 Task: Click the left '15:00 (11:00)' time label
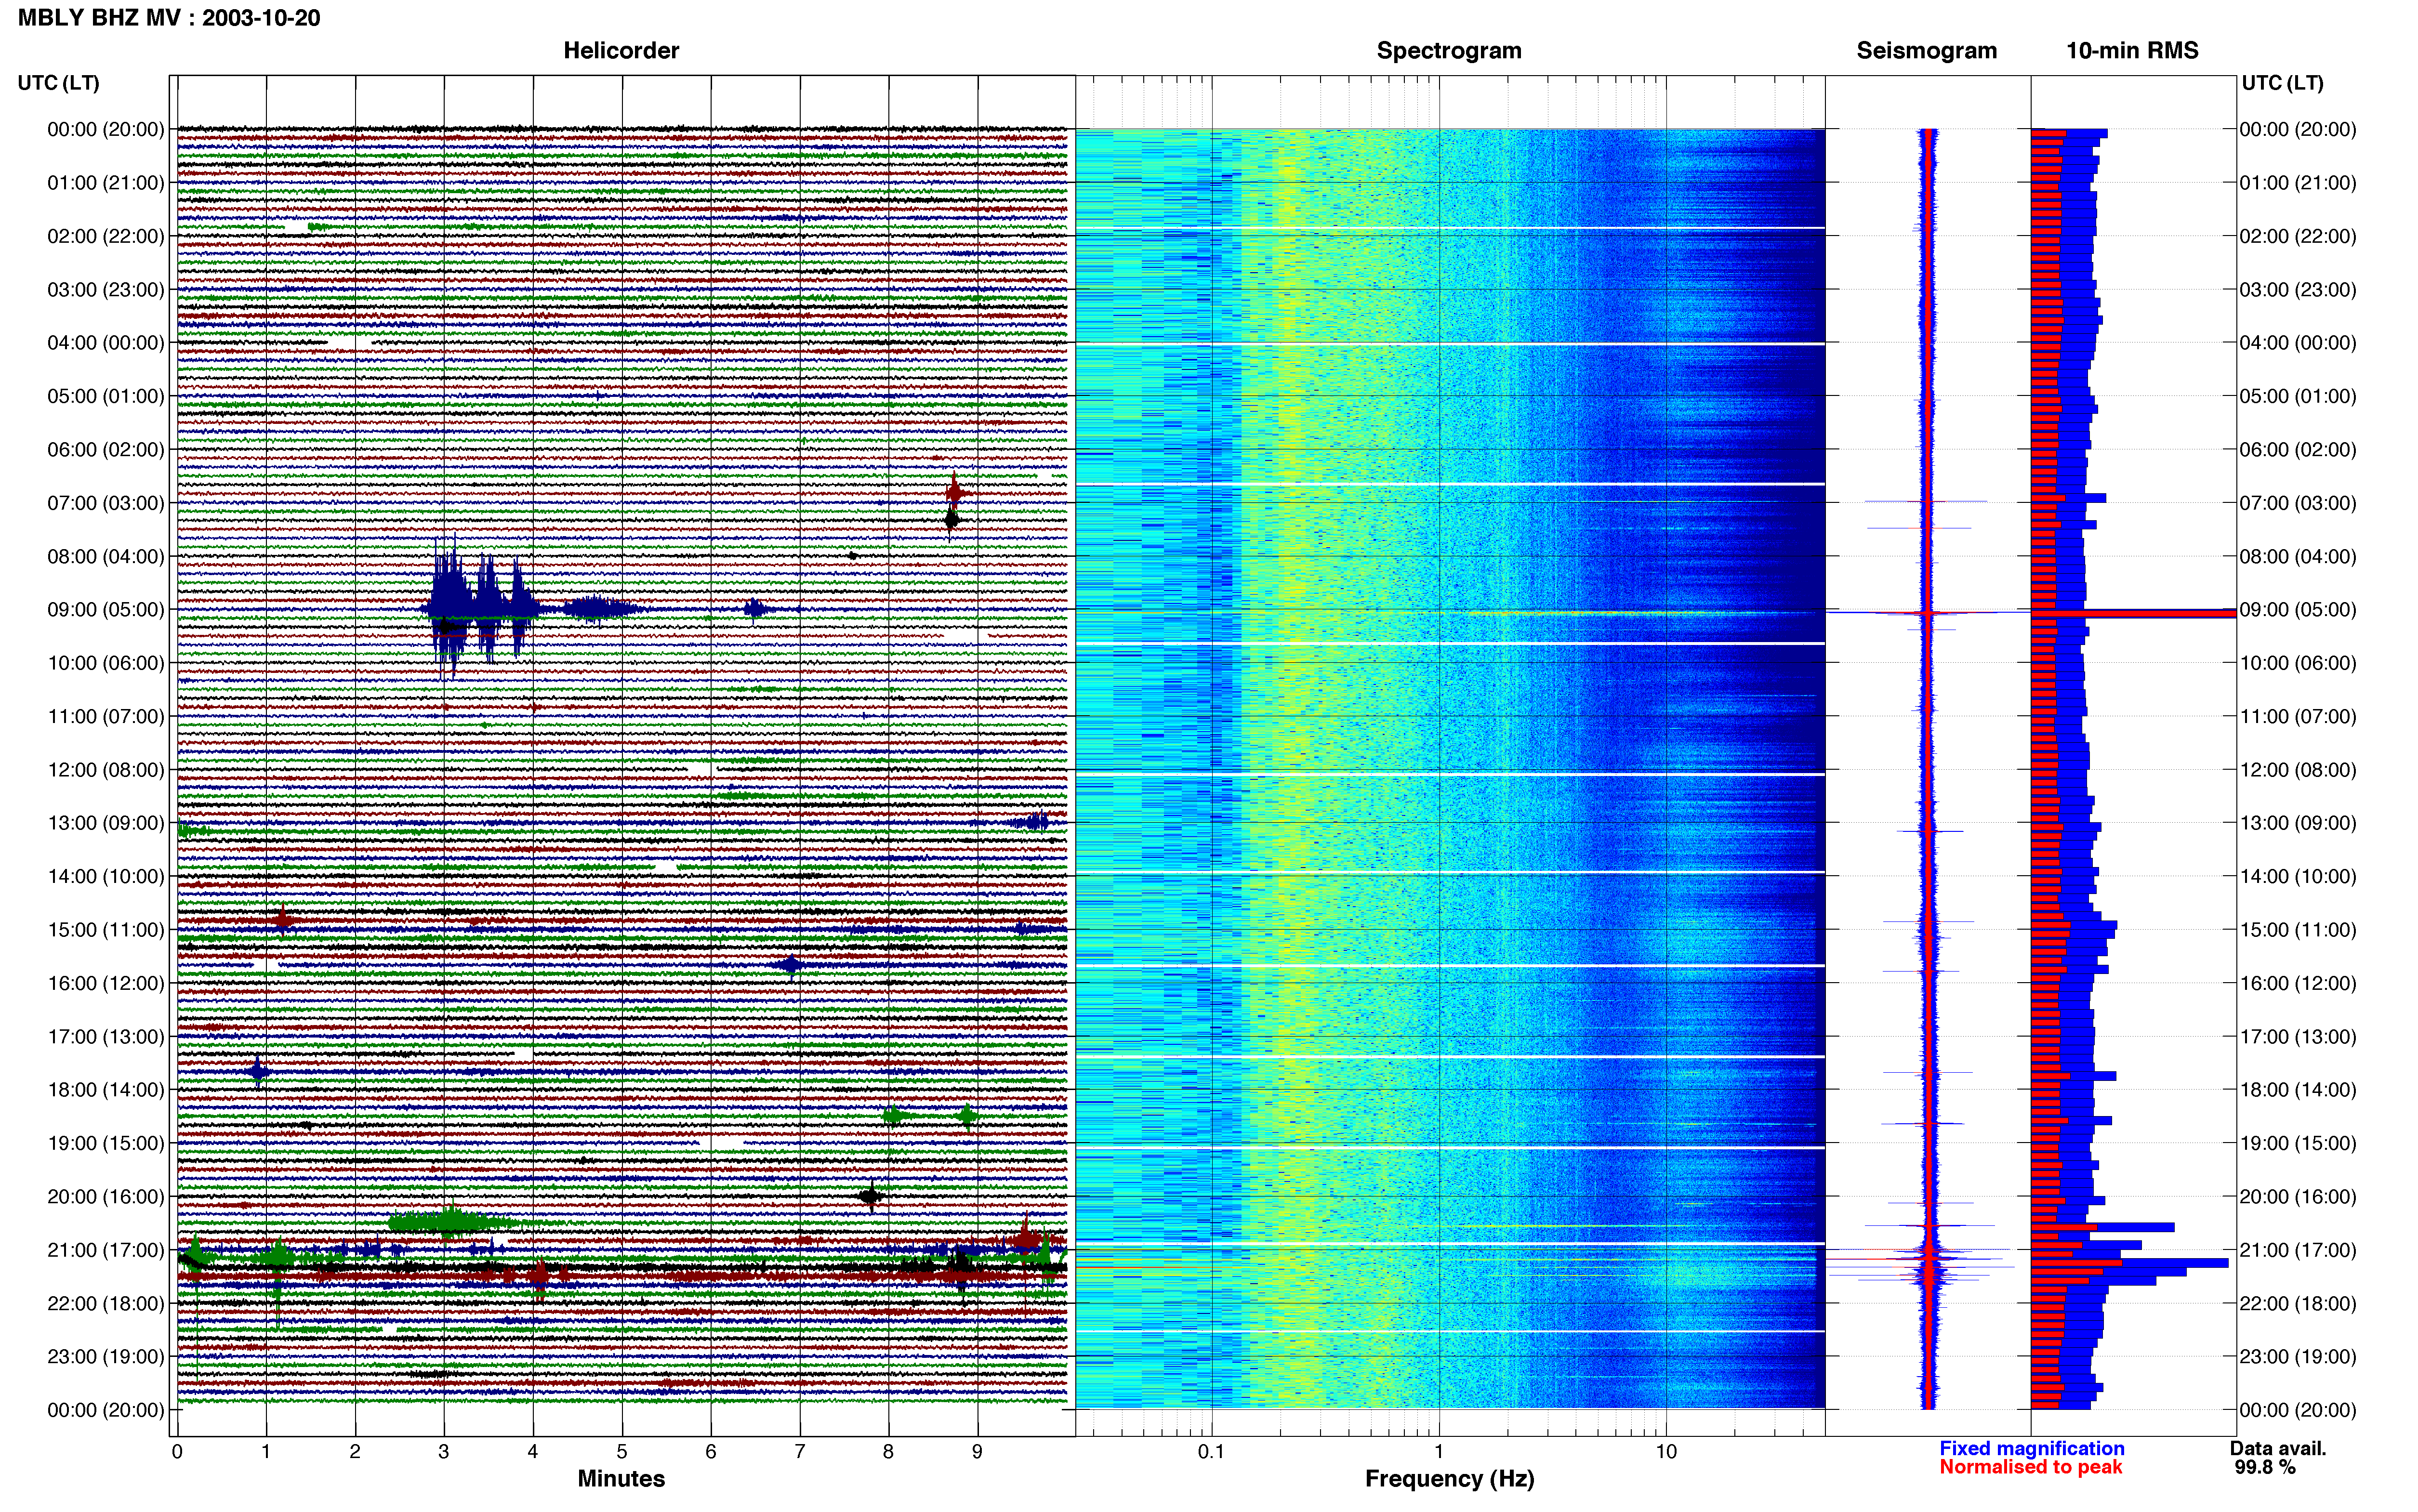coord(106,930)
